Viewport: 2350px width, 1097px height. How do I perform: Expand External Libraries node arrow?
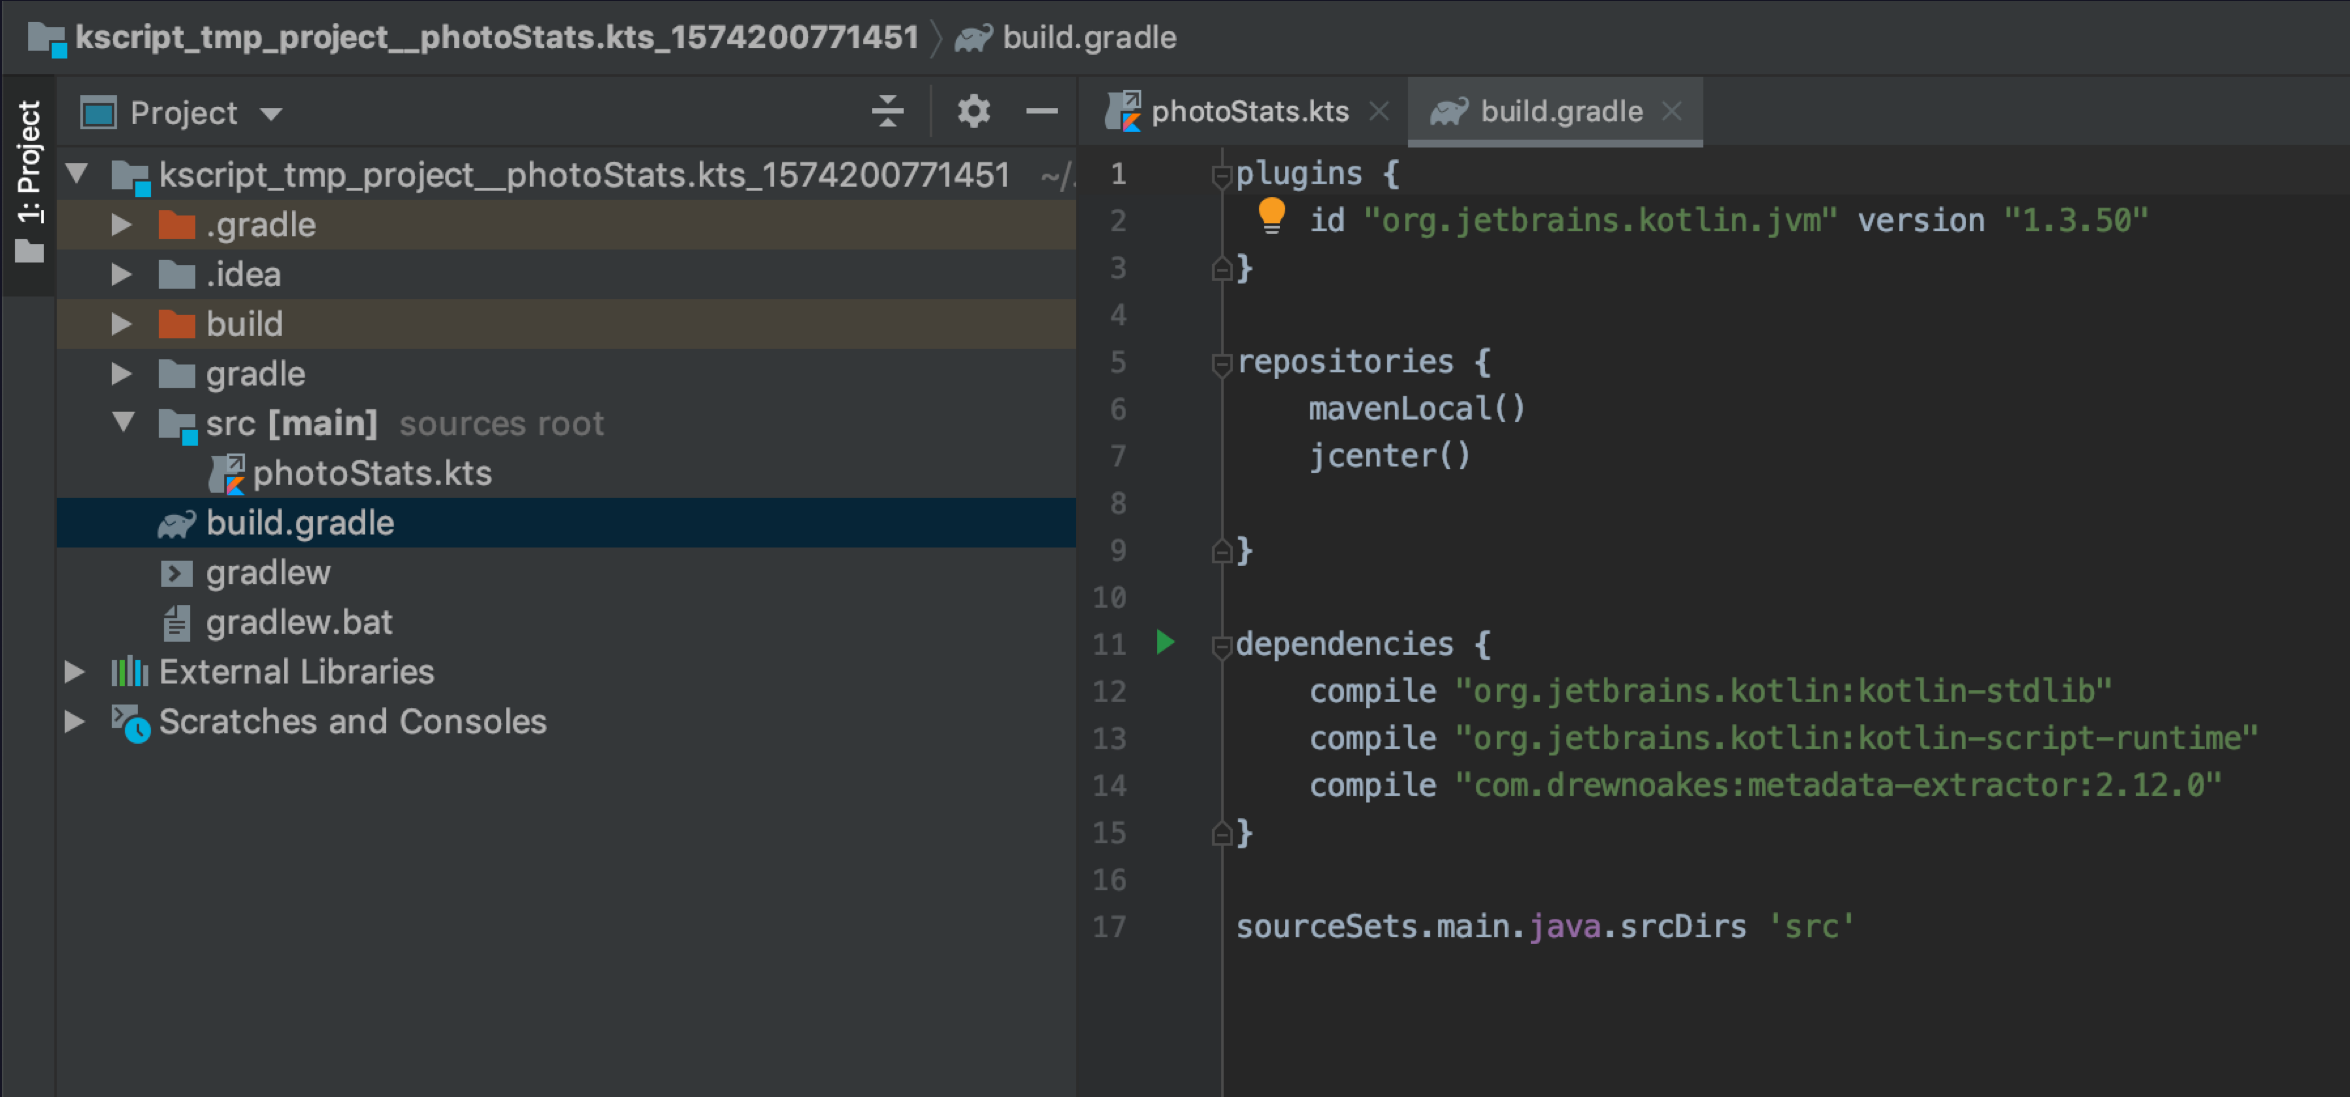[x=74, y=672]
